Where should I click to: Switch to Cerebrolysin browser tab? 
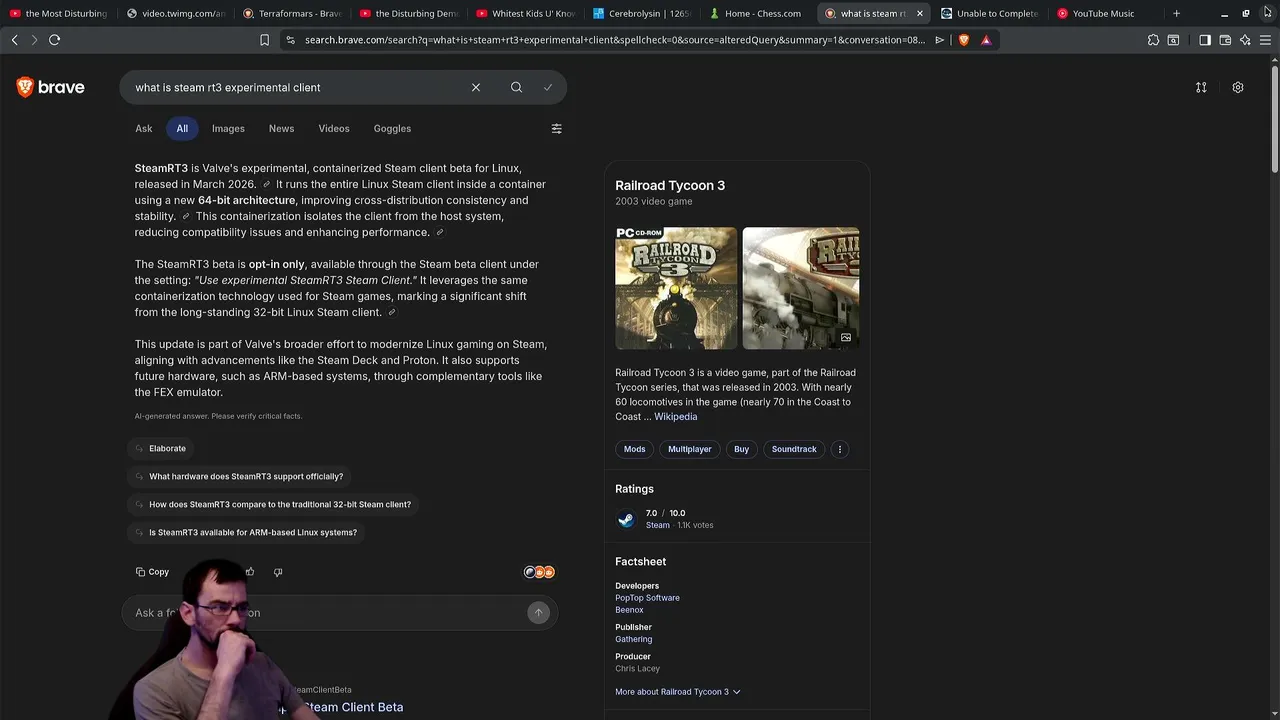pyautogui.click(x=640, y=13)
